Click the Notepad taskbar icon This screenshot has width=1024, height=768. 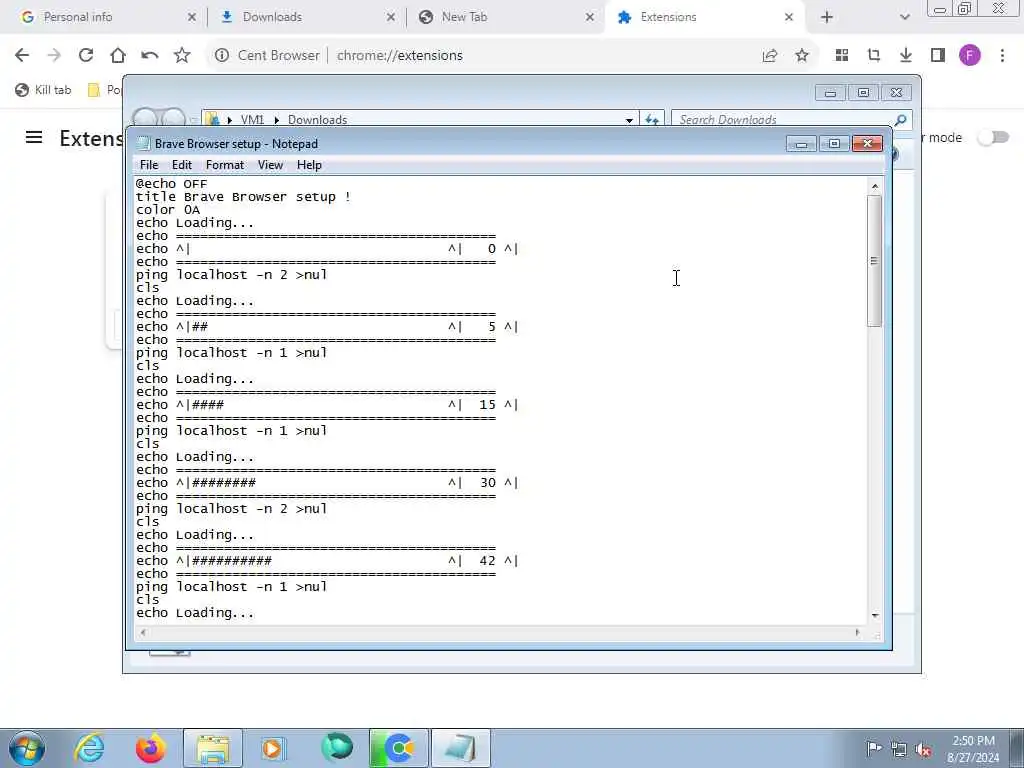tap(460, 748)
